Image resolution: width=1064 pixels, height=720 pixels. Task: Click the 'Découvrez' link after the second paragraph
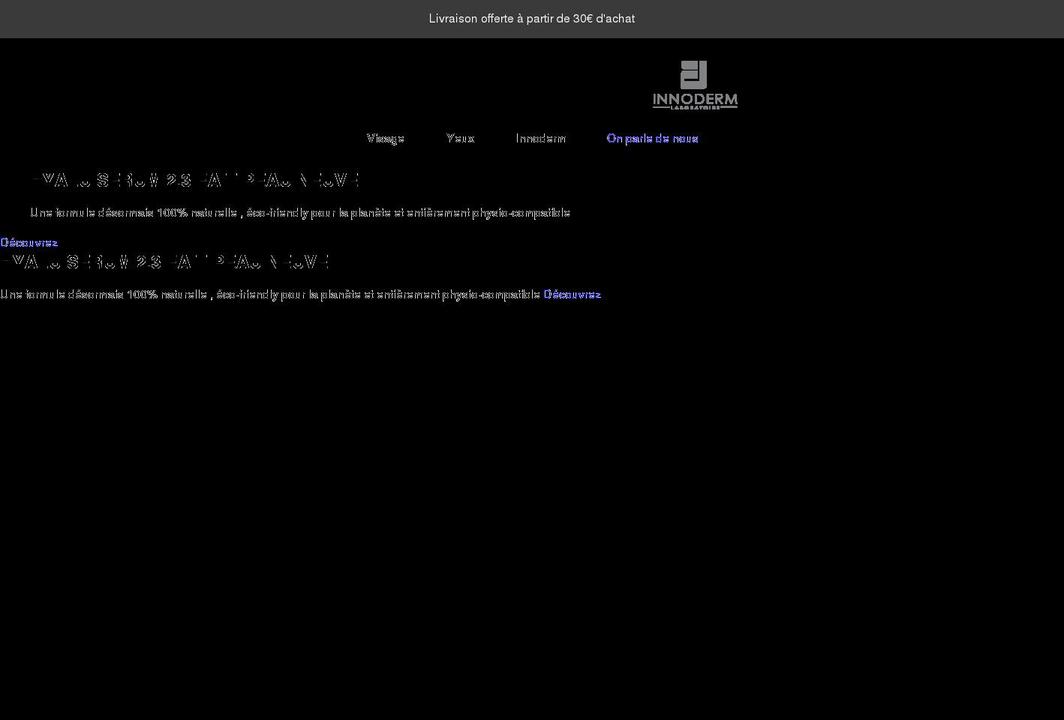coord(571,294)
